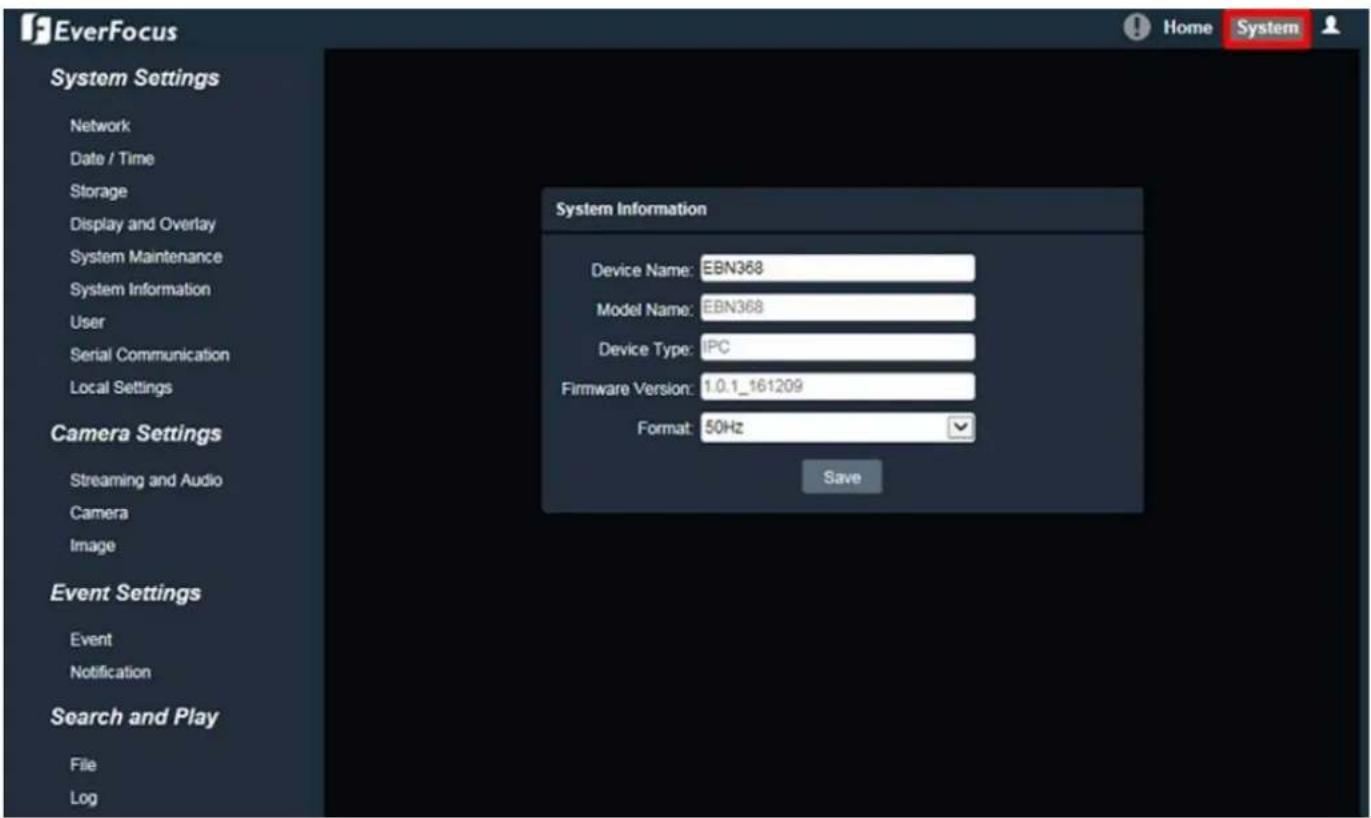Viewport: 1371px width, 818px height.
Task: Open Notification settings
Action: point(110,672)
